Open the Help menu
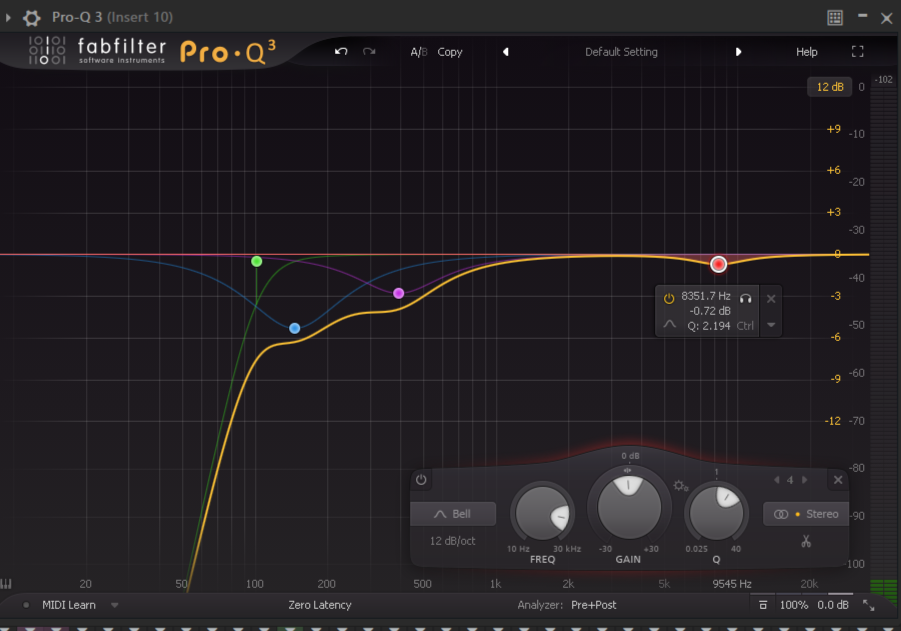Image resolution: width=901 pixels, height=631 pixels. 806,52
